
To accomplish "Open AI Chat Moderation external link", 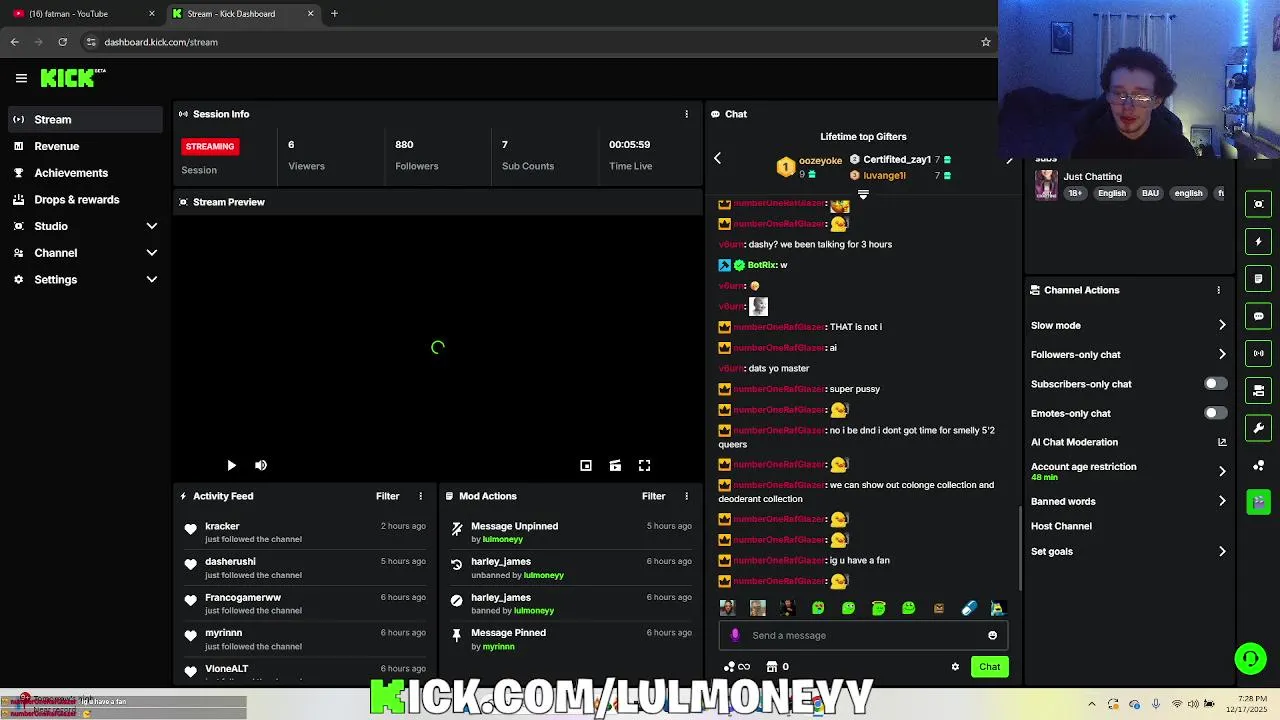I will tap(1221, 442).
